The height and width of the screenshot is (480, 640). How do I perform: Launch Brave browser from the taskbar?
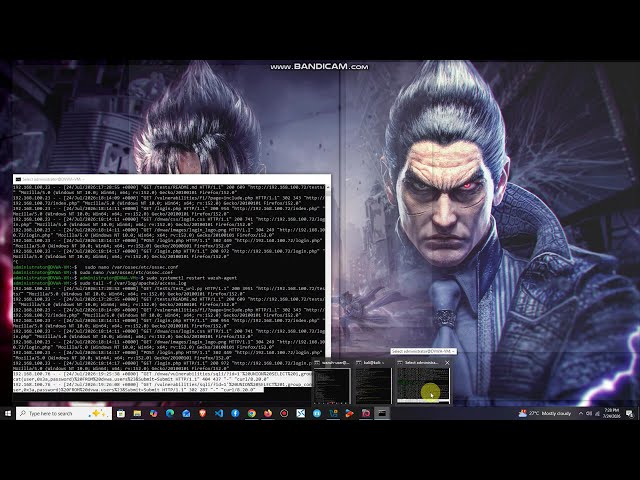(202, 413)
